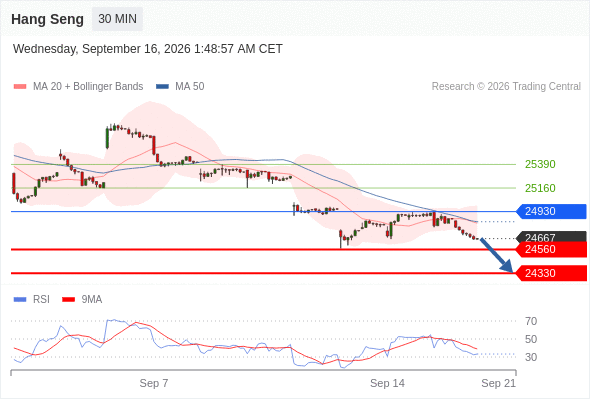Click the RSI 30 scale label
This screenshot has width=590, height=400.
(531, 357)
